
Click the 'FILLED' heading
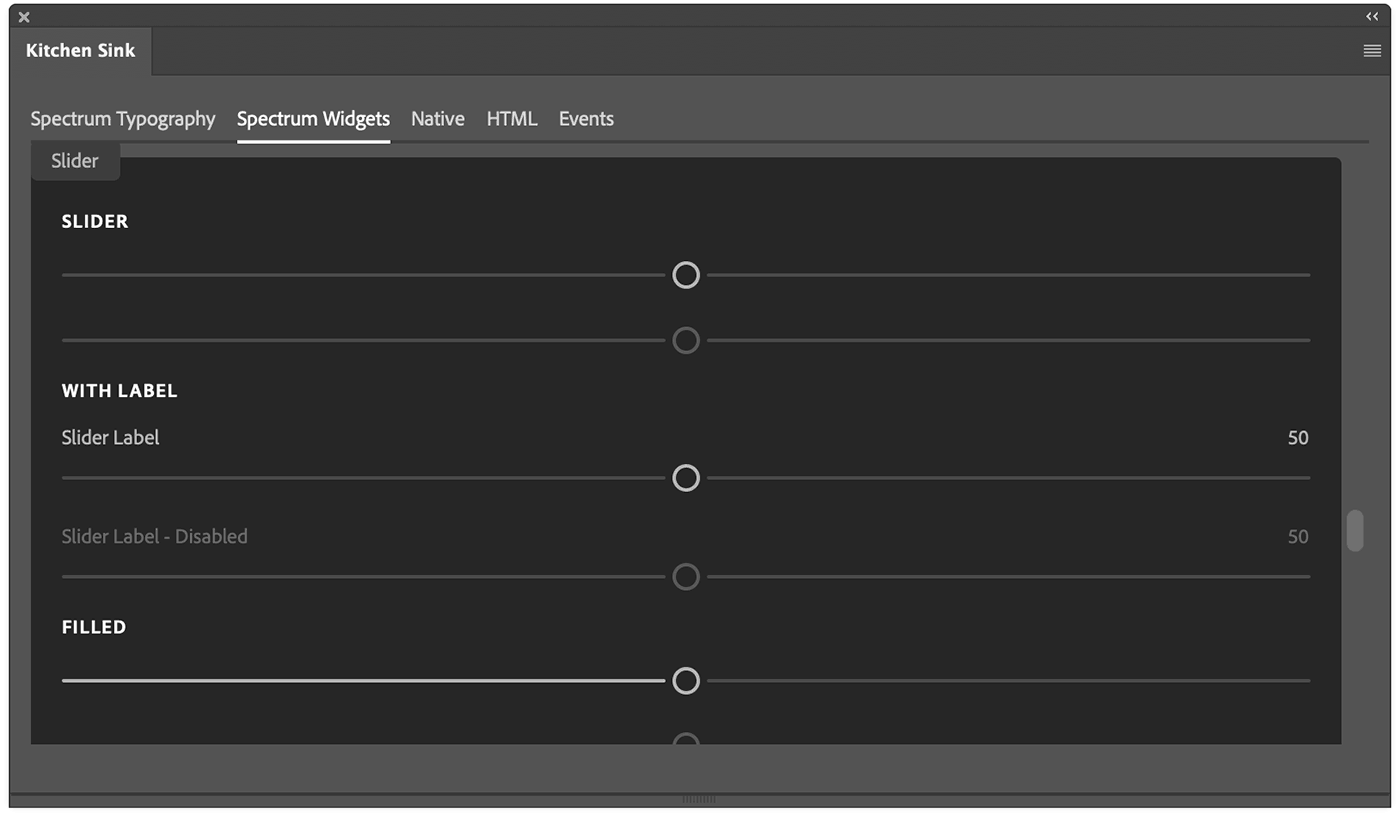pyautogui.click(x=93, y=627)
